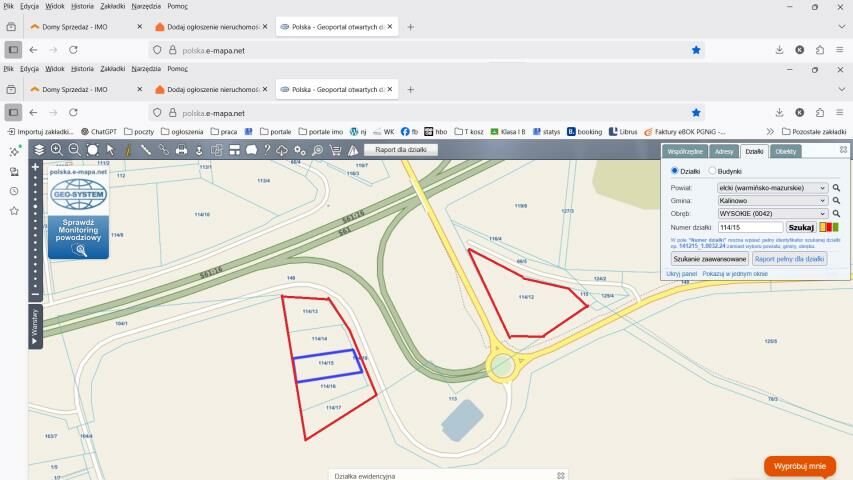The height and width of the screenshot is (480, 853).
Task: Bookmark page with the star icon
Action: pyautogui.click(x=697, y=113)
